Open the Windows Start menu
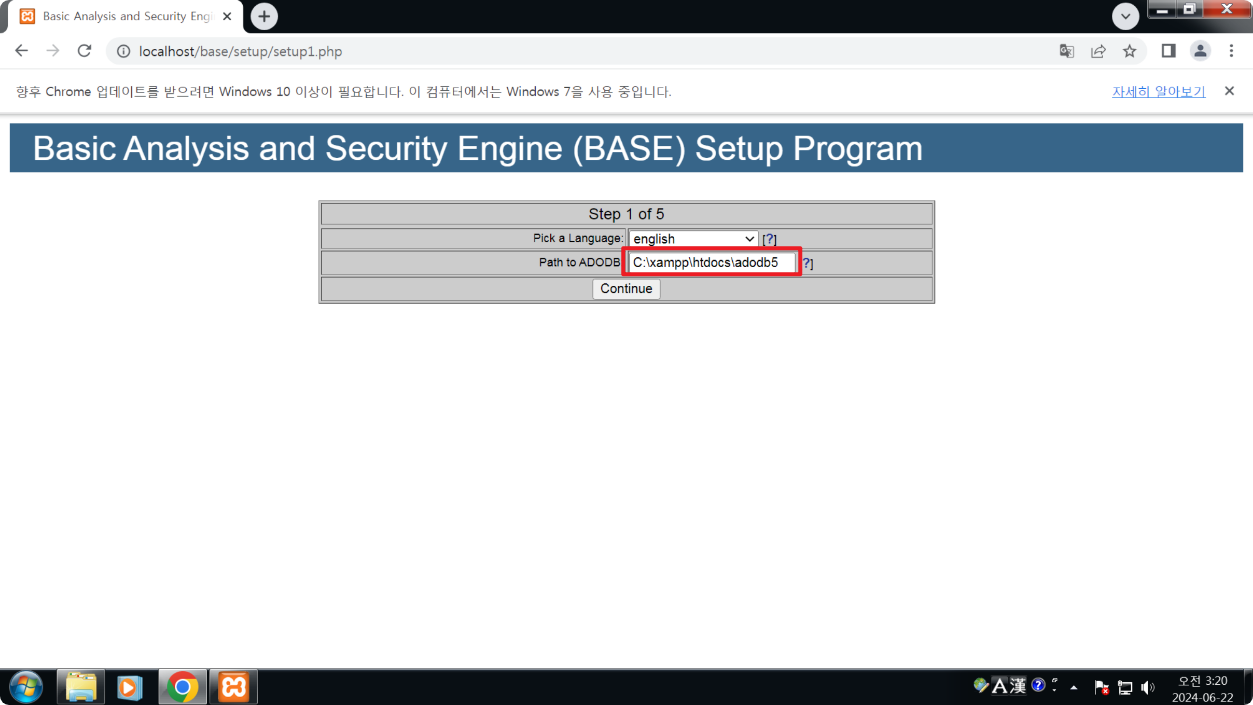 25,687
